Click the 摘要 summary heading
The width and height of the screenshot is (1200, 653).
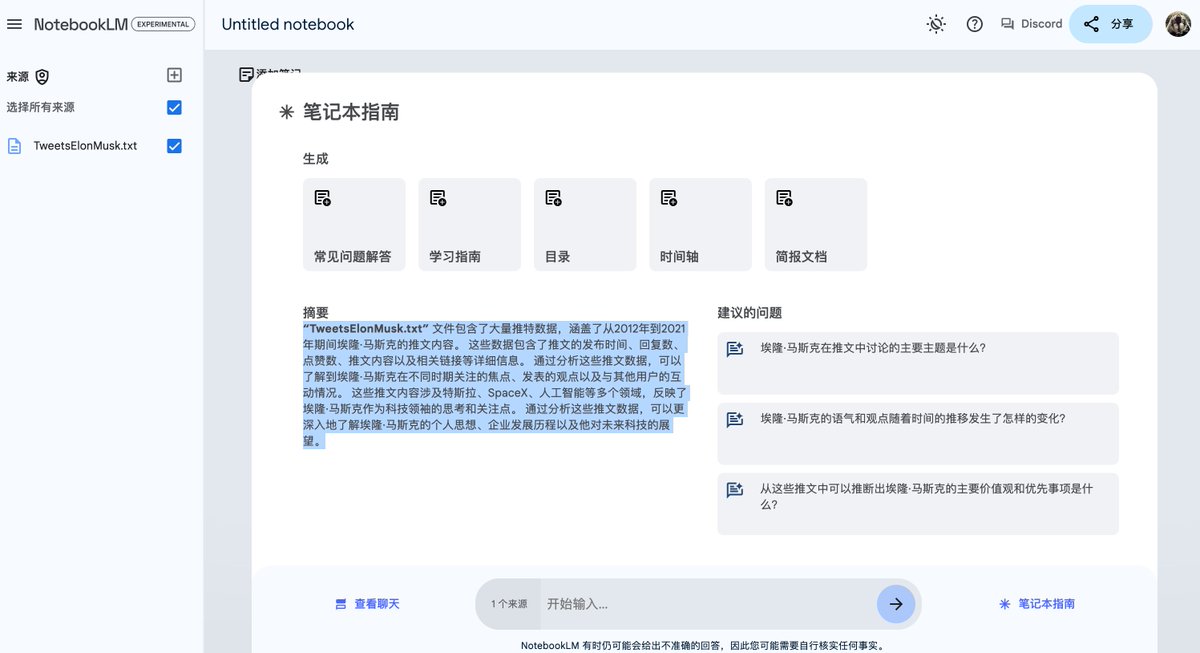click(x=316, y=312)
